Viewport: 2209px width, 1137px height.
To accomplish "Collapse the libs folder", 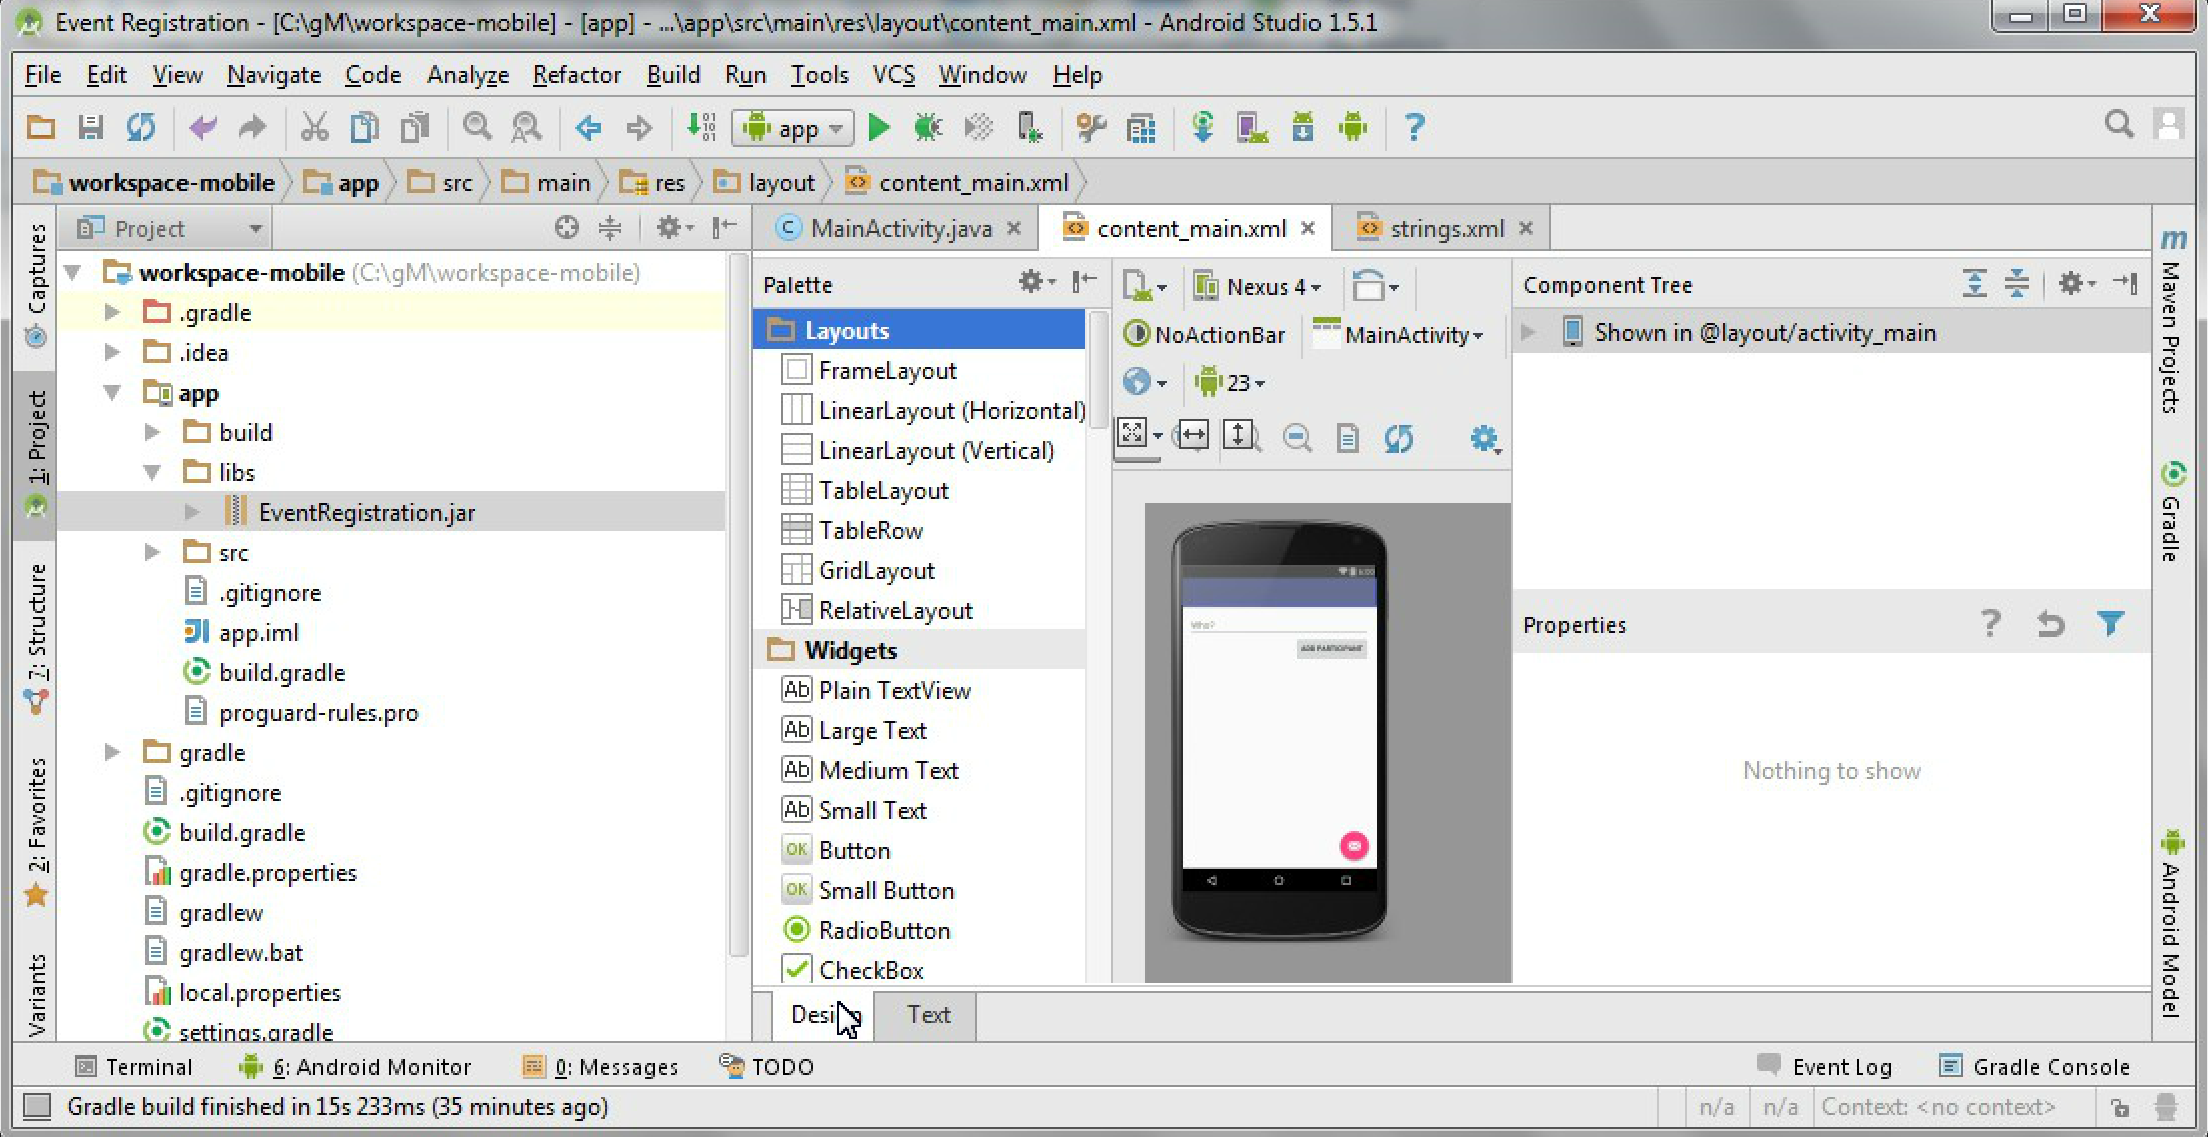I will (x=152, y=472).
